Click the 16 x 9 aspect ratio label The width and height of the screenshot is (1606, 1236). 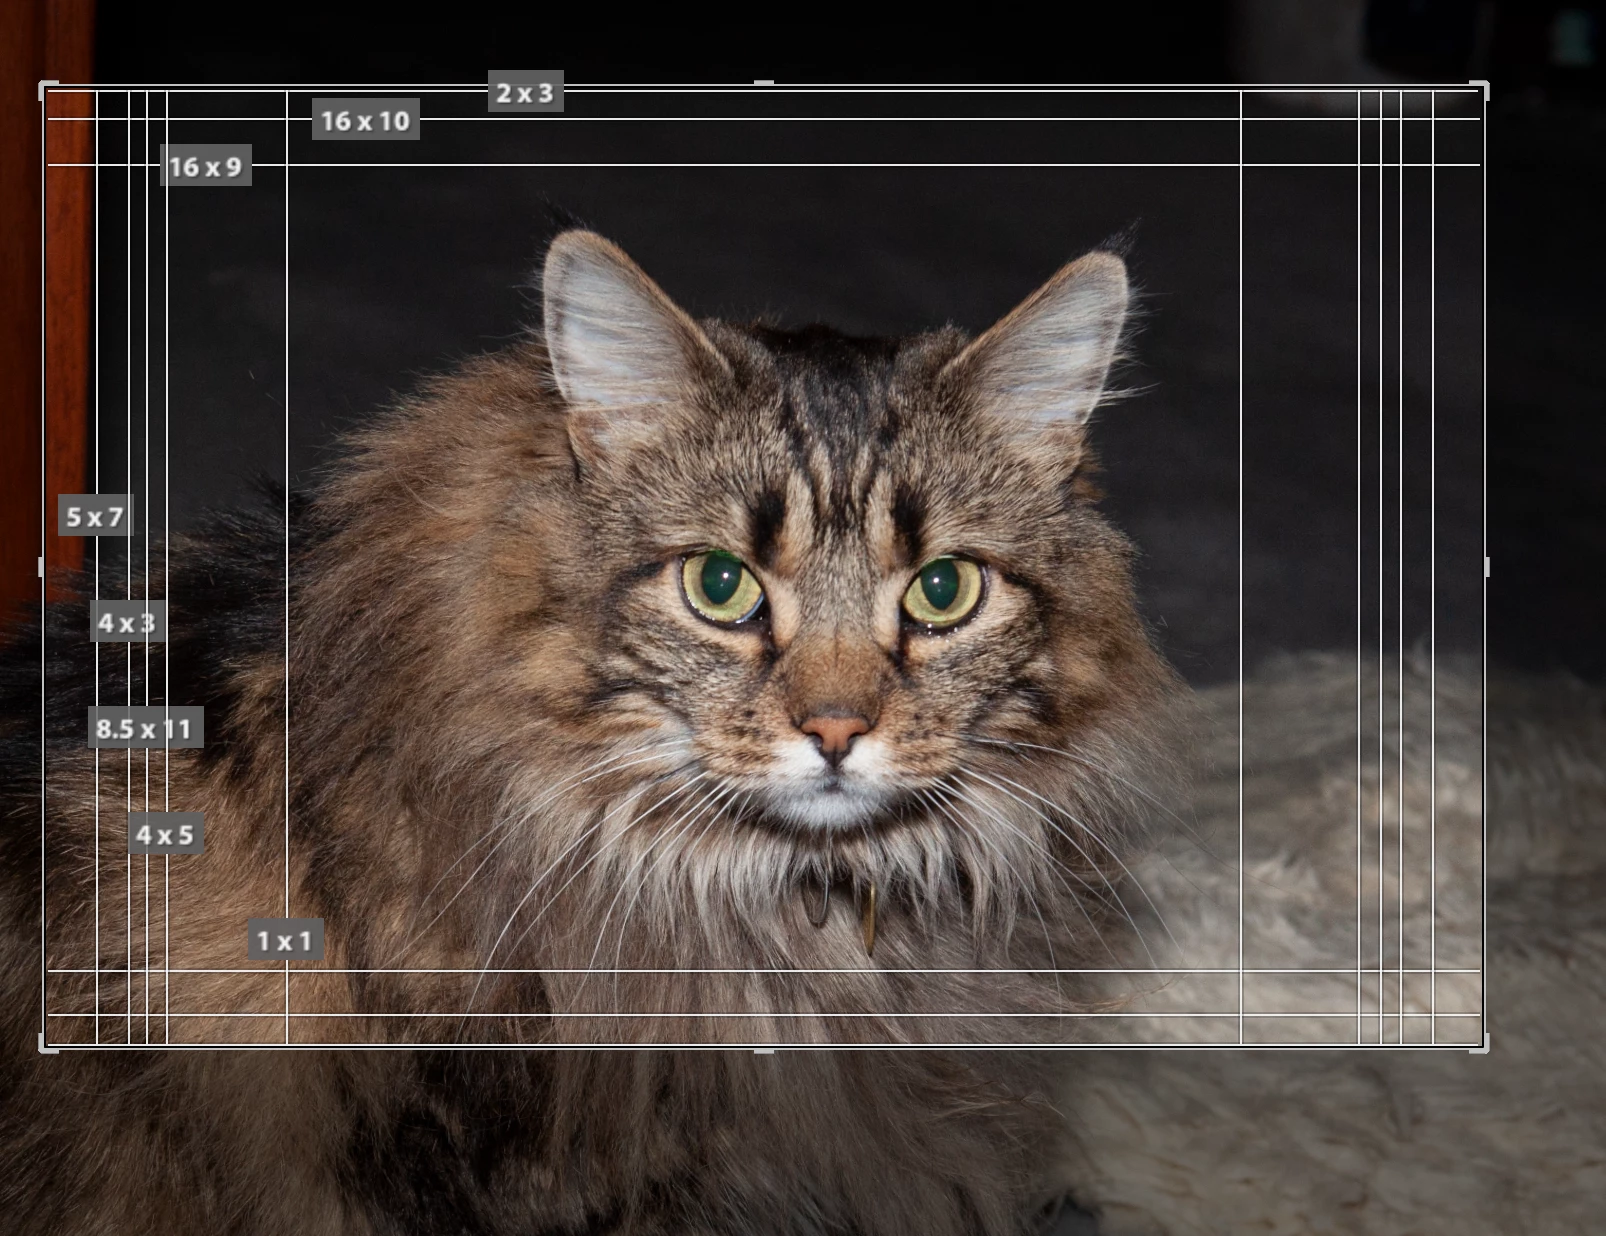(205, 166)
